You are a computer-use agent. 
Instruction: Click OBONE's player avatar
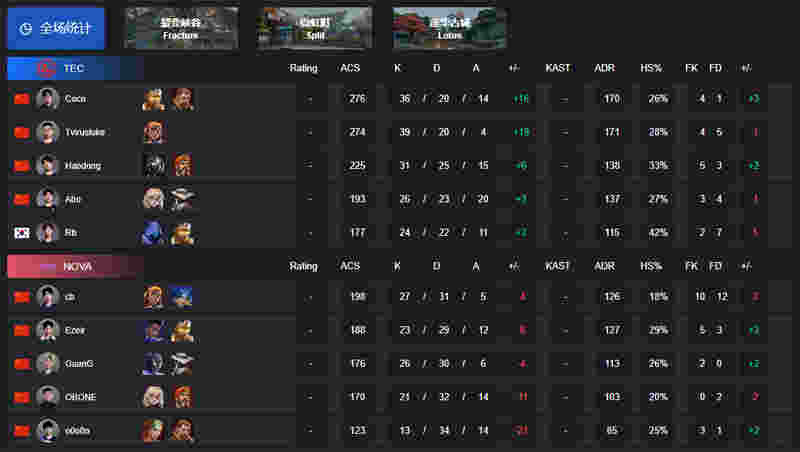(47, 397)
